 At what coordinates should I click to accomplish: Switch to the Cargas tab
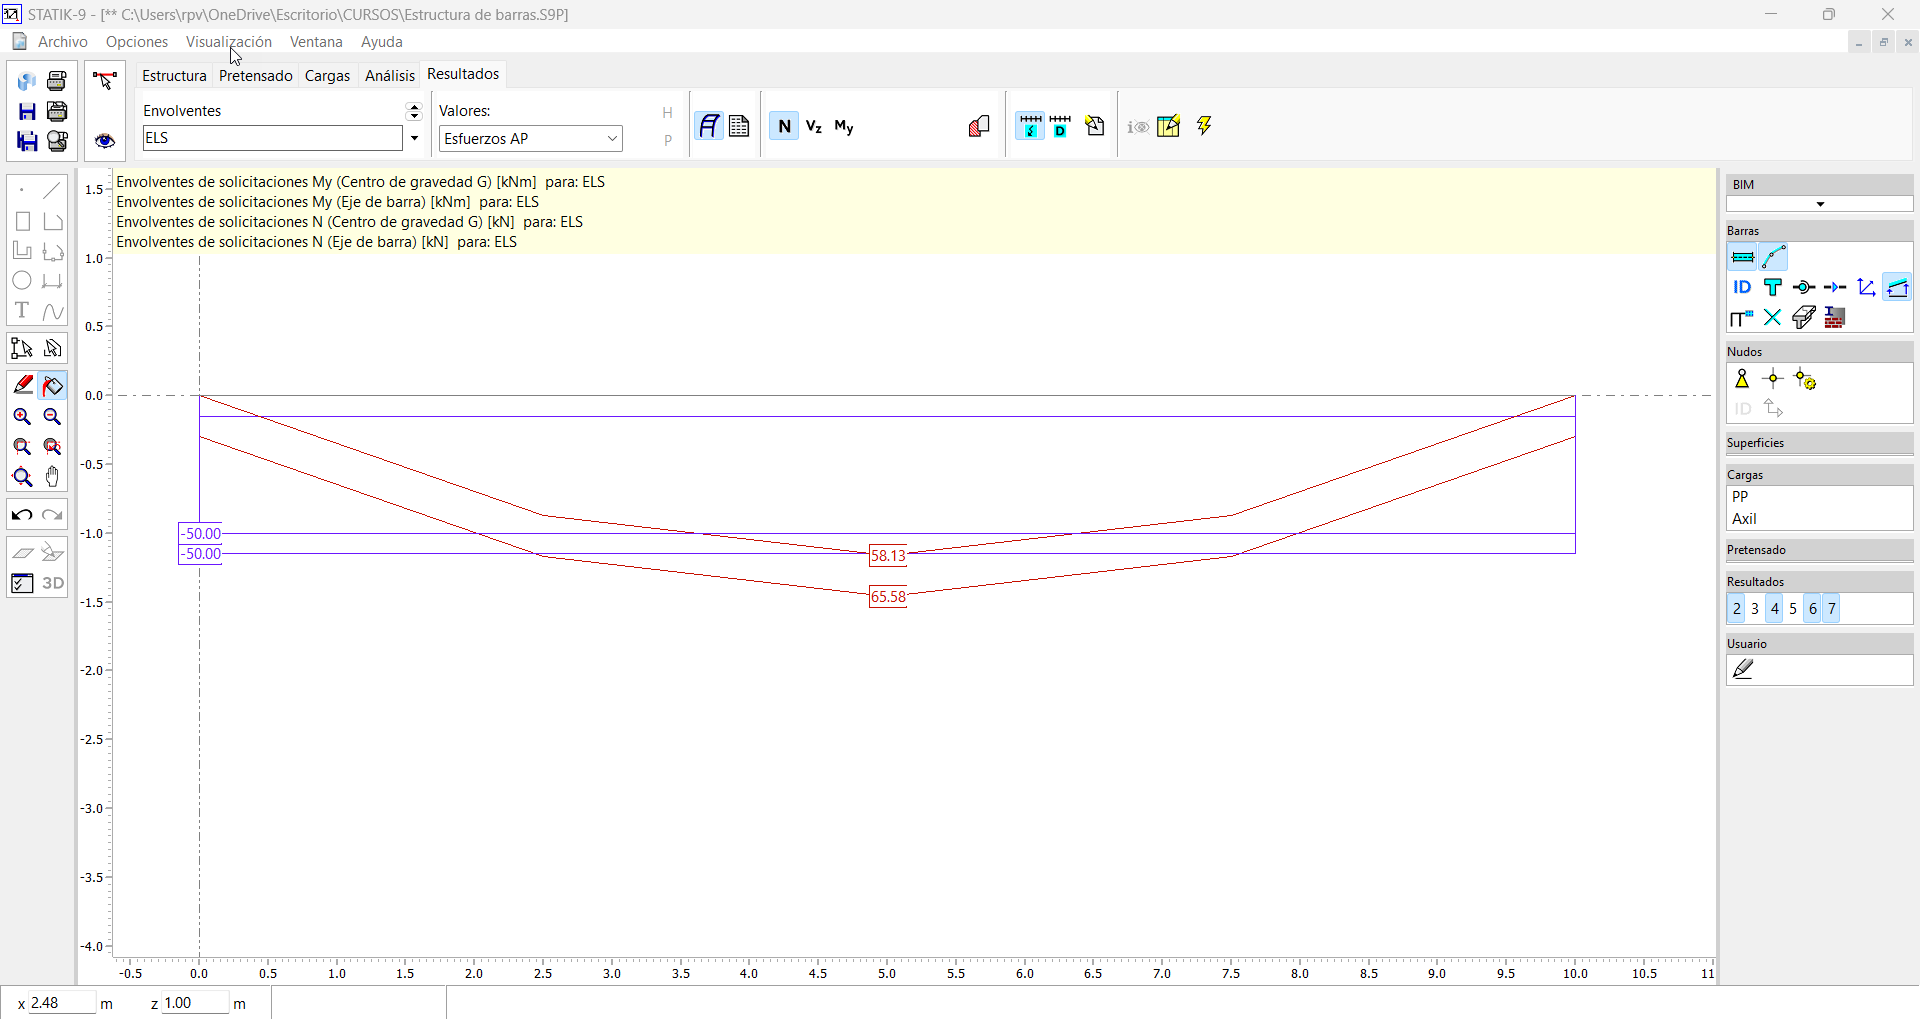(x=327, y=76)
